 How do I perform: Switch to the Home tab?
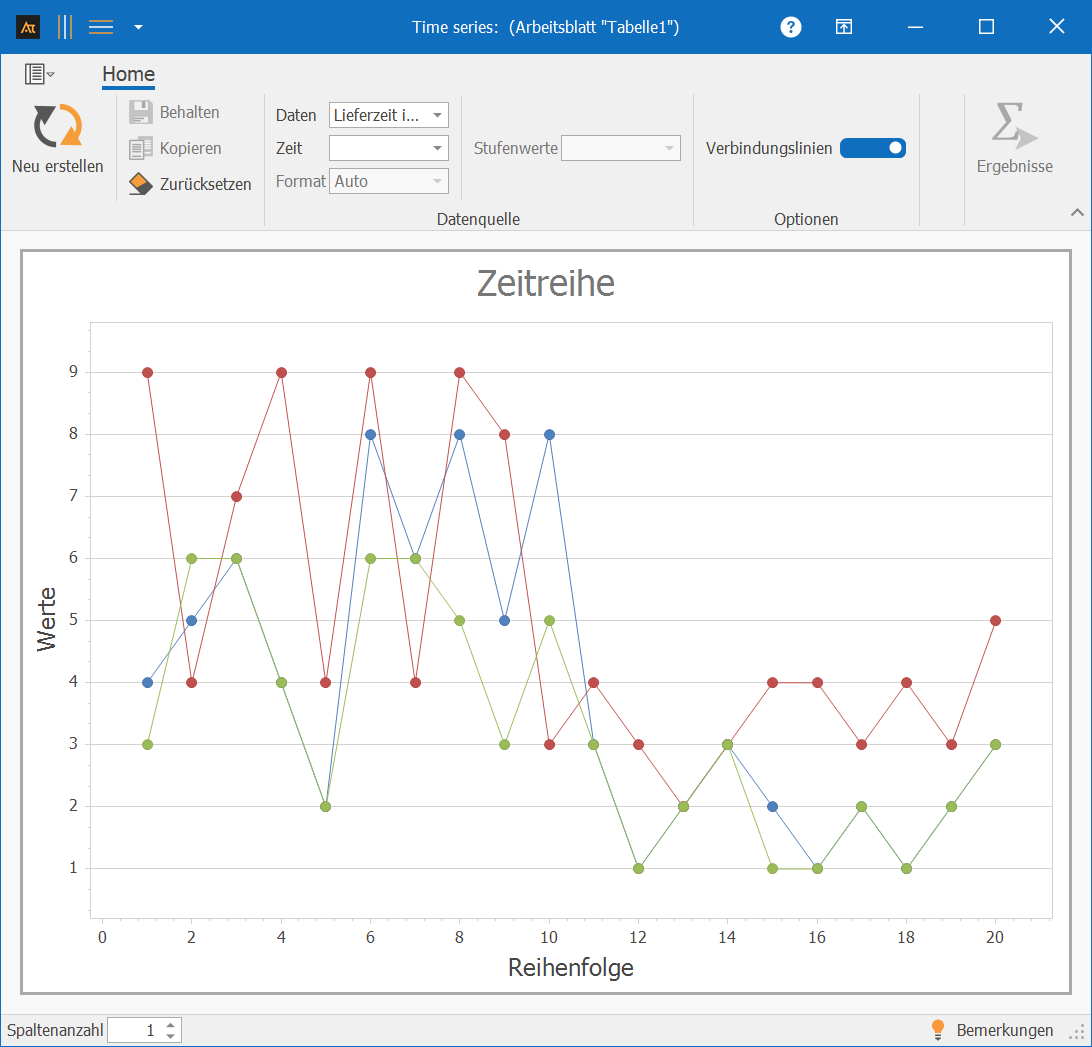[128, 74]
